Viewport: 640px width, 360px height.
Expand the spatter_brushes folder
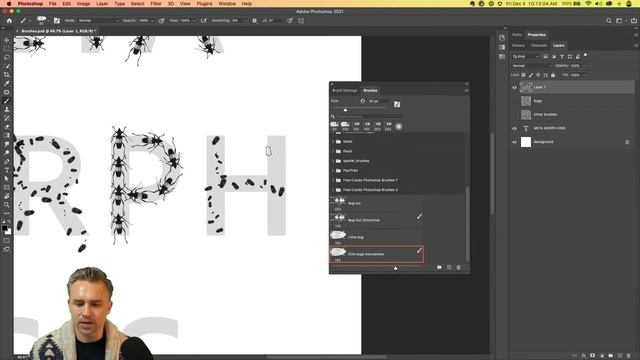333,161
